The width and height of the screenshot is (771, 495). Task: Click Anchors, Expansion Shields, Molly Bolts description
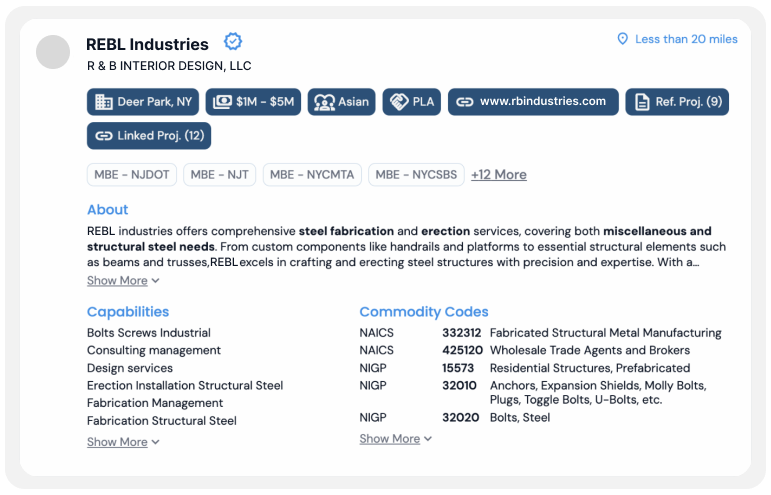coord(598,392)
